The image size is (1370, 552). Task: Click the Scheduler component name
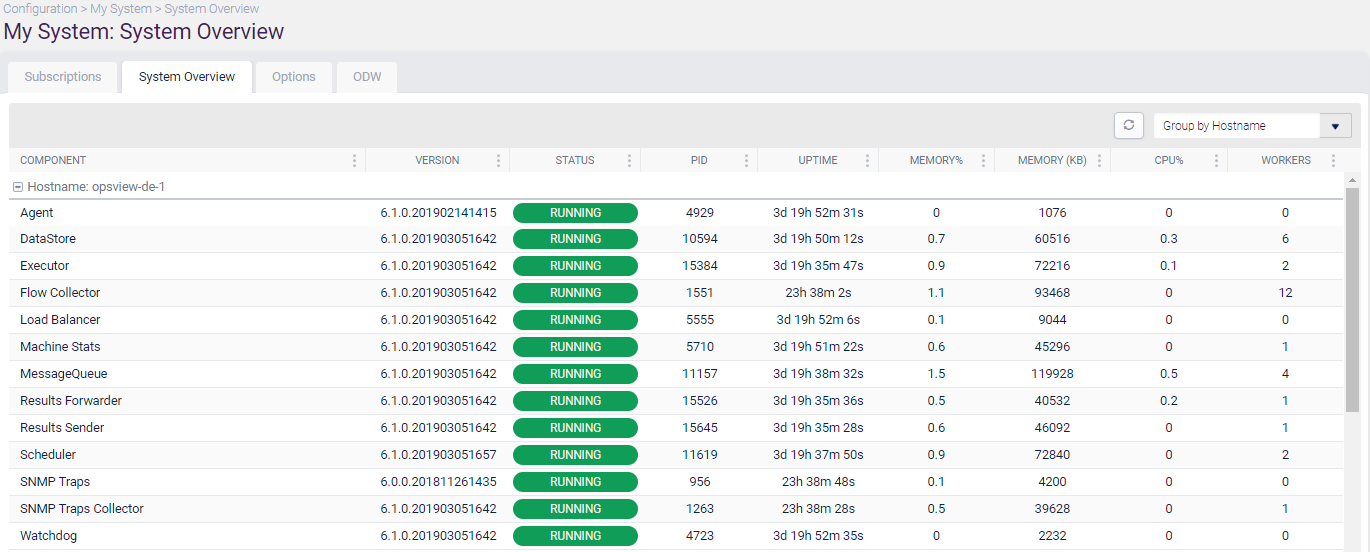48,455
